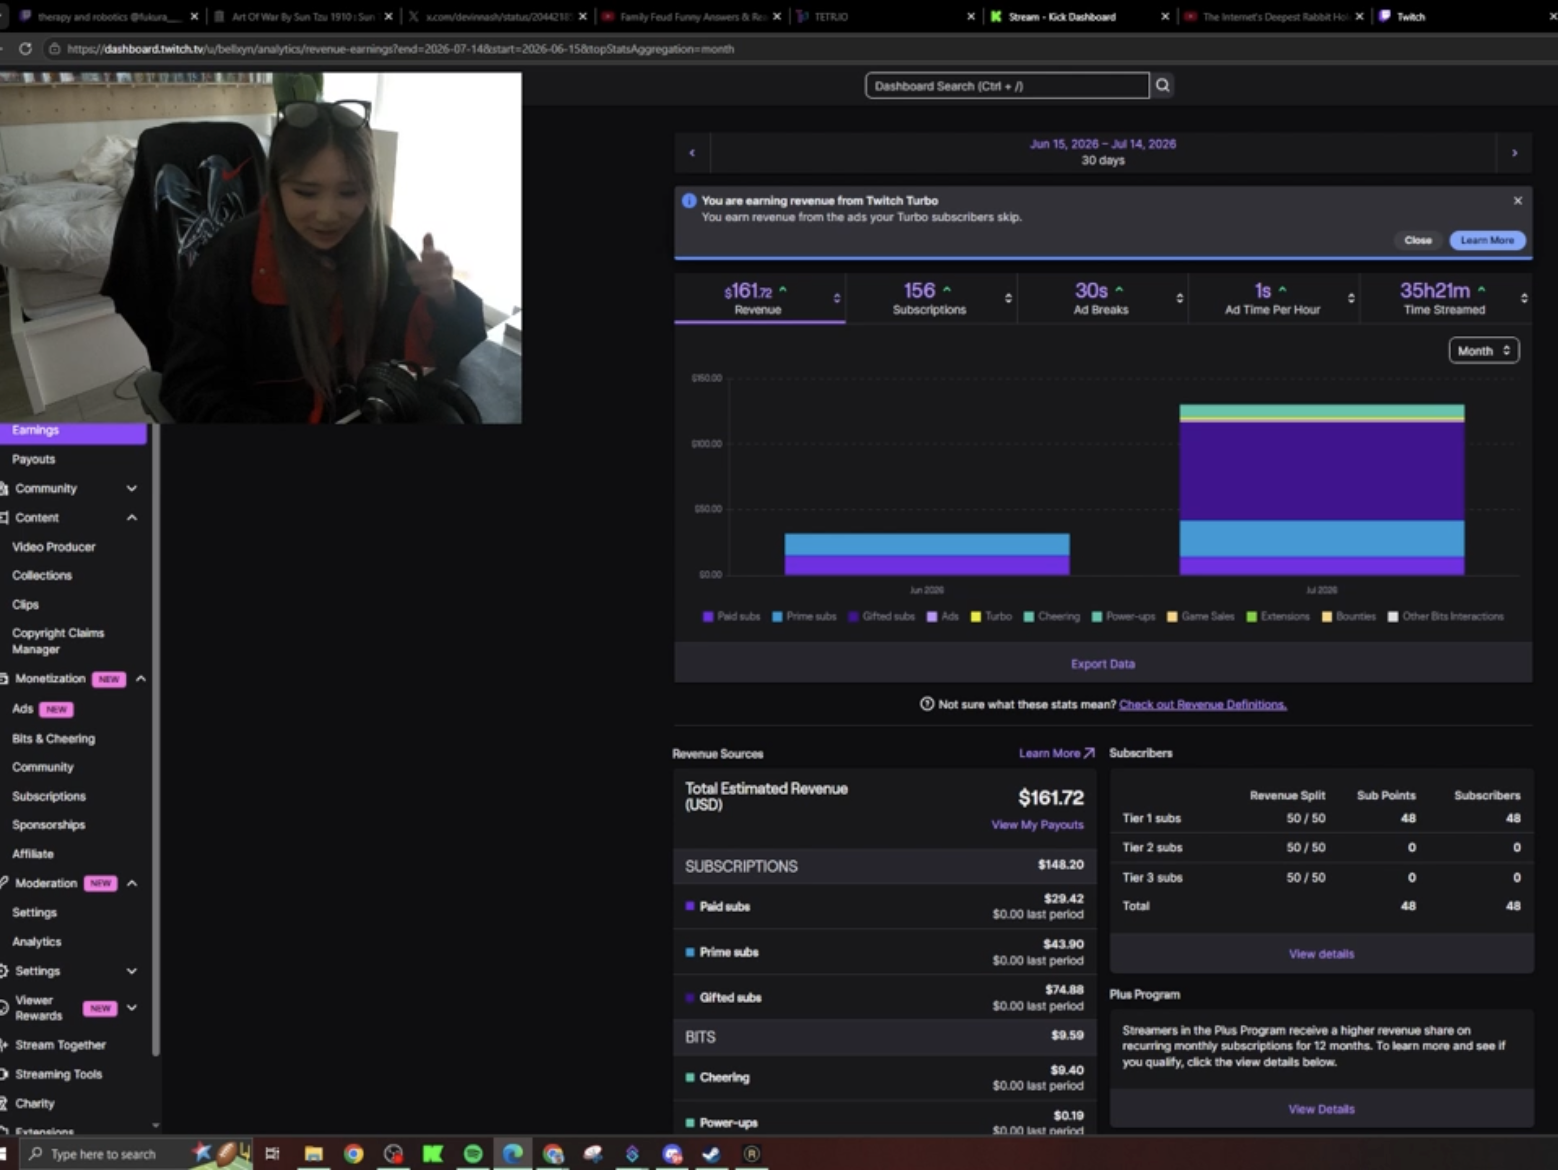Open Video Producer in the sidebar
This screenshot has height=1170, width=1558.
pos(54,547)
